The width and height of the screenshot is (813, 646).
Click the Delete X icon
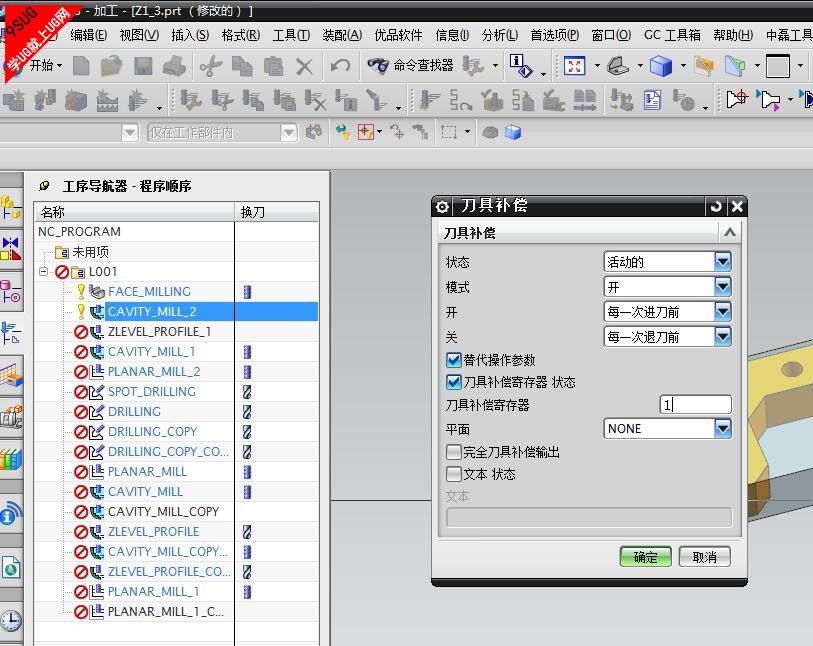tap(304, 66)
